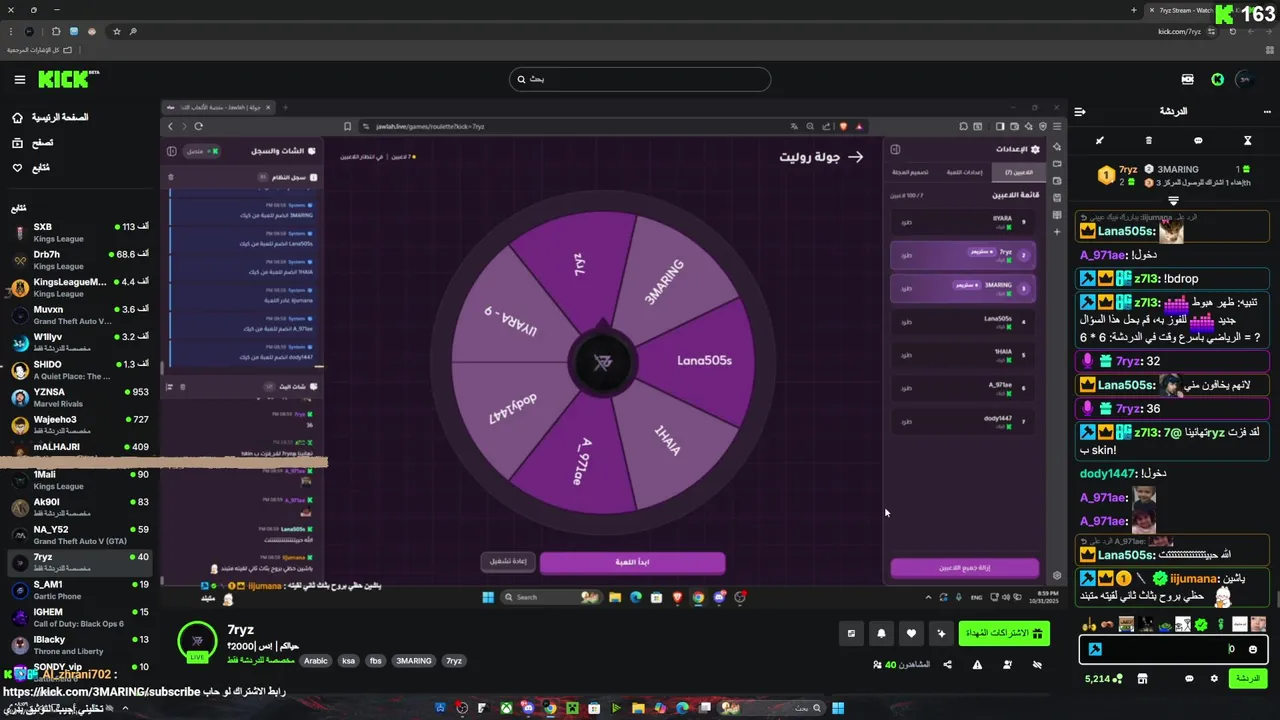
Task: Select Lana505s row in players list
Action: pyautogui.click(x=963, y=322)
